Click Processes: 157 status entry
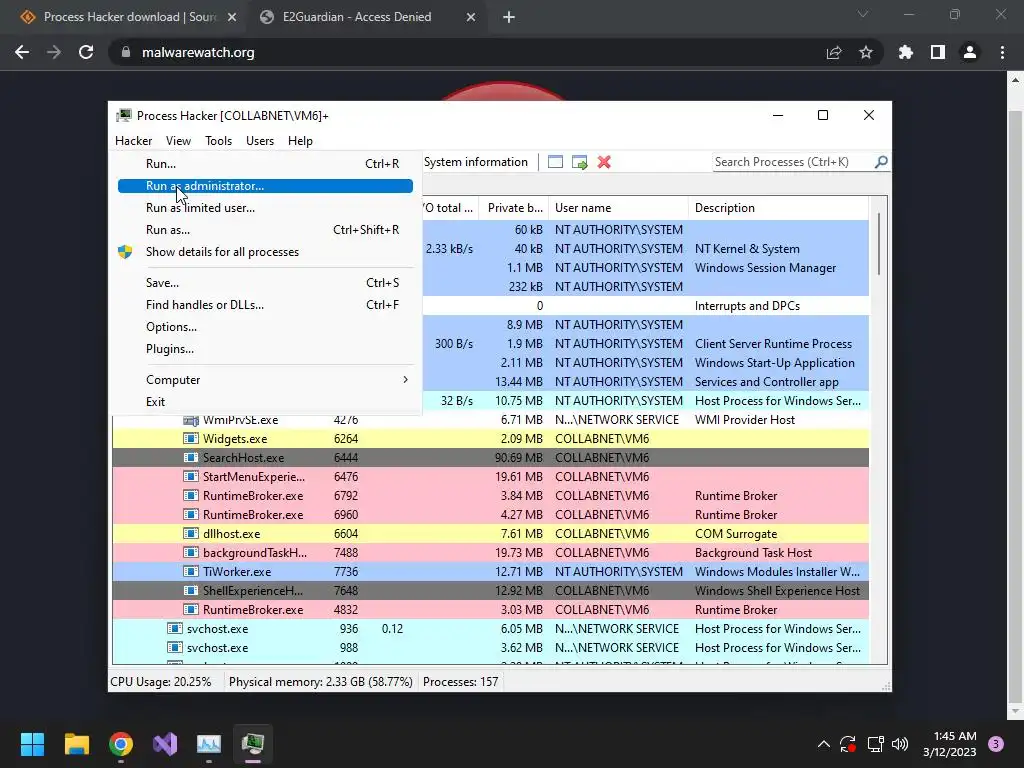This screenshot has height=768, width=1024. (460, 682)
